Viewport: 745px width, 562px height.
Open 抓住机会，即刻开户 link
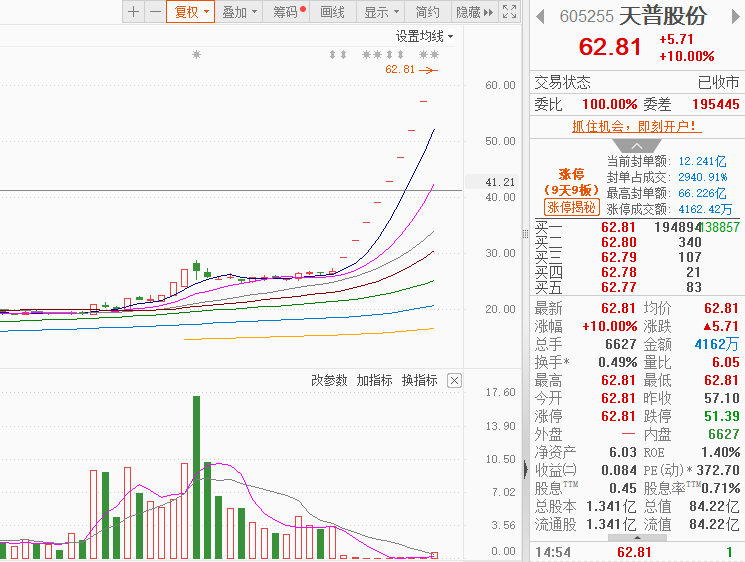[x=637, y=126]
